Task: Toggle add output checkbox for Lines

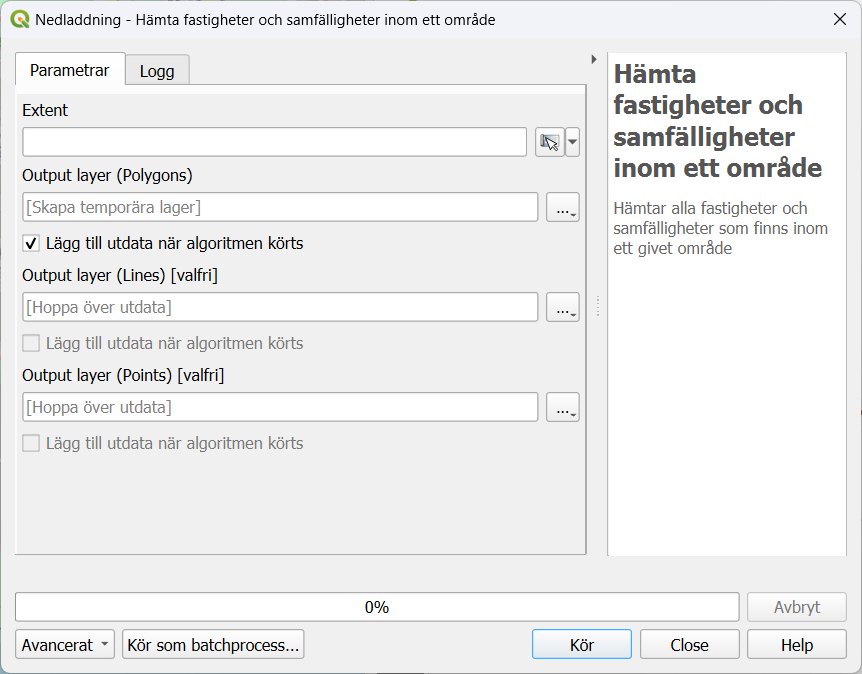Action: (31, 343)
